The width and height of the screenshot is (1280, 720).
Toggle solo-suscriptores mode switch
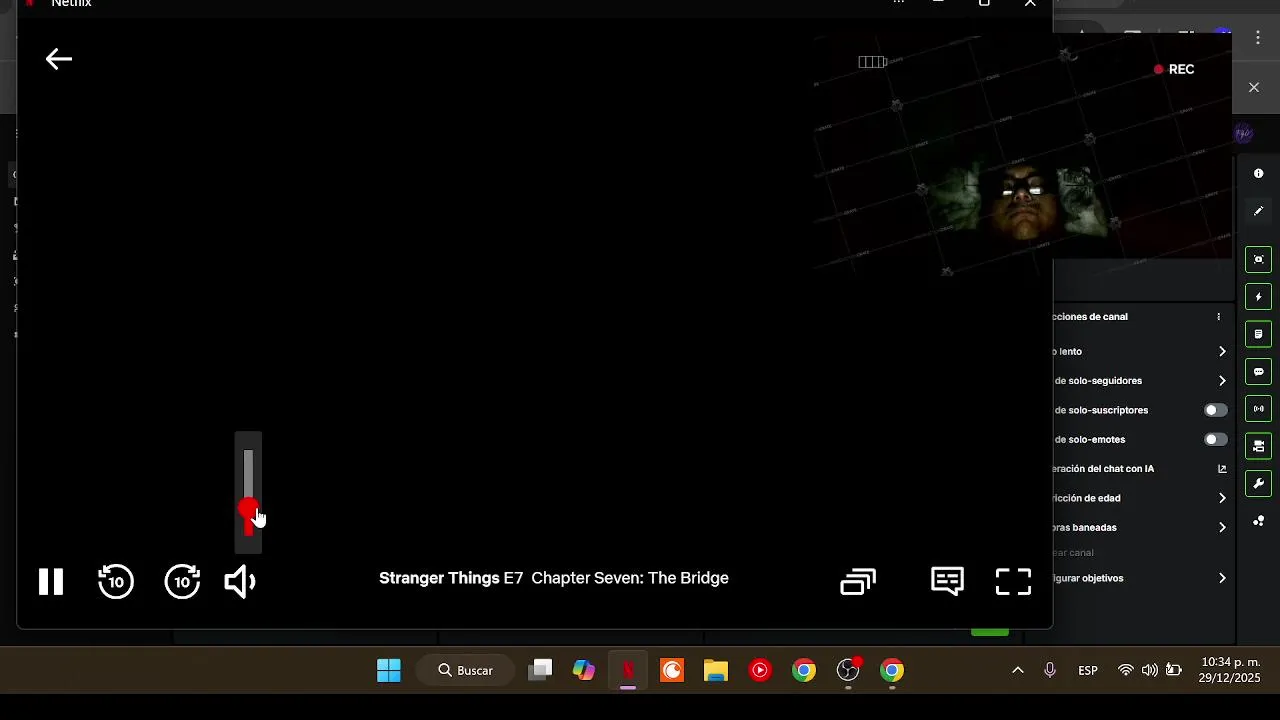pyautogui.click(x=1215, y=410)
